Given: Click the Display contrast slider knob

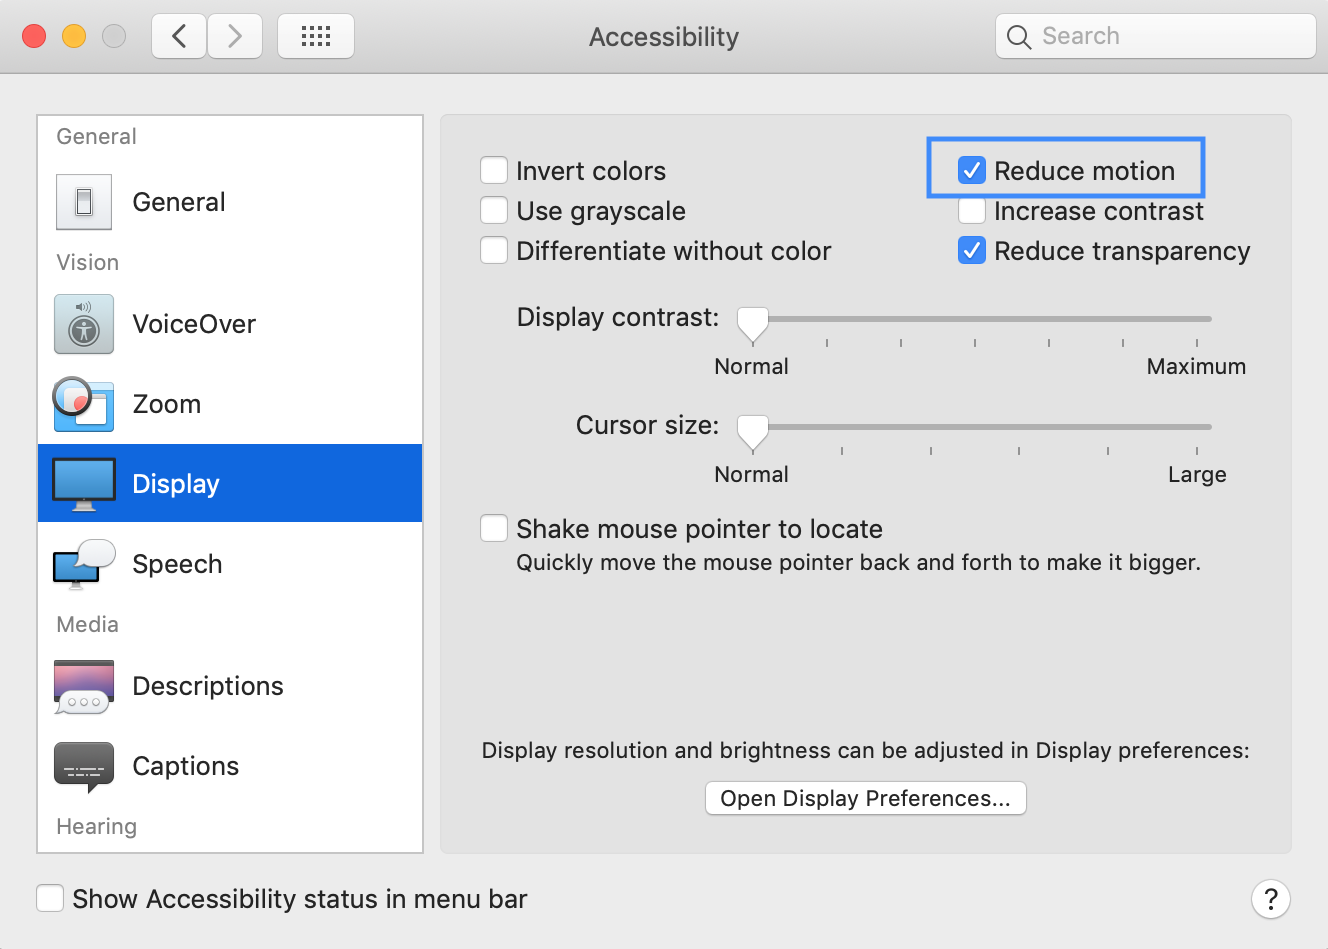Looking at the screenshot, I should point(753,323).
